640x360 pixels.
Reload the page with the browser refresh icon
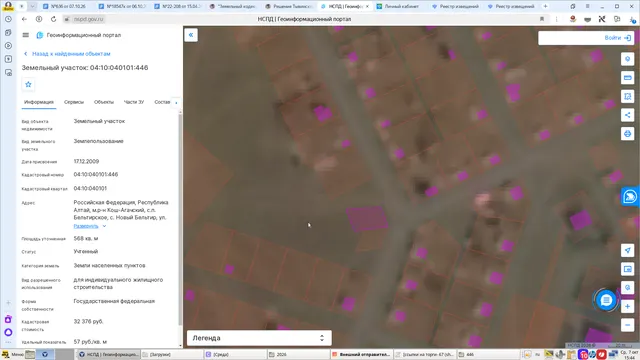click(x=53, y=19)
